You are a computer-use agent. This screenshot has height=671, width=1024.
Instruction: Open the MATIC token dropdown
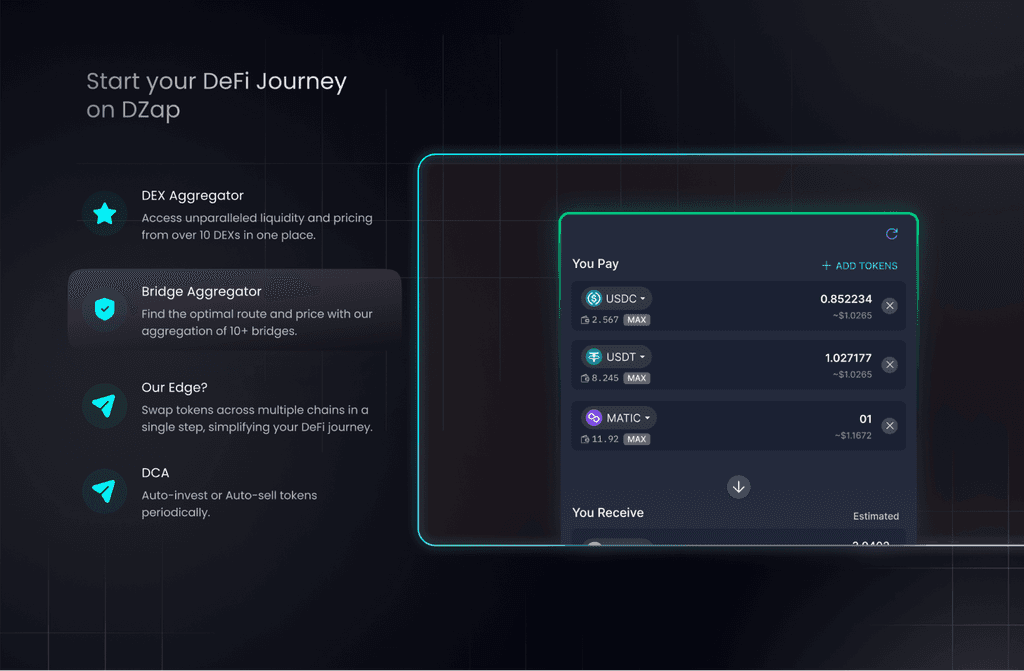click(x=618, y=417)
